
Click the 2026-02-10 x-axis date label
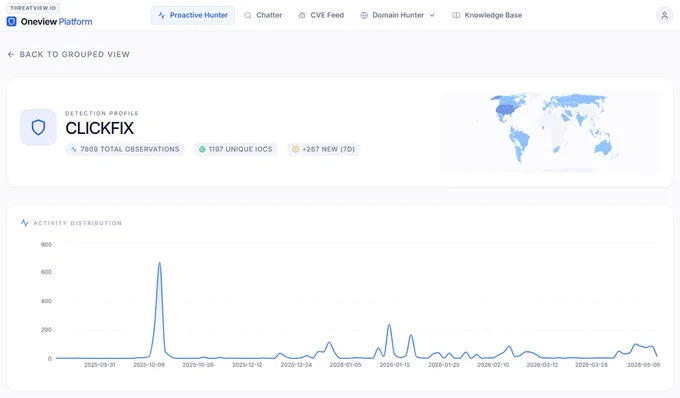pyautogui.click(x=493, y=365)
